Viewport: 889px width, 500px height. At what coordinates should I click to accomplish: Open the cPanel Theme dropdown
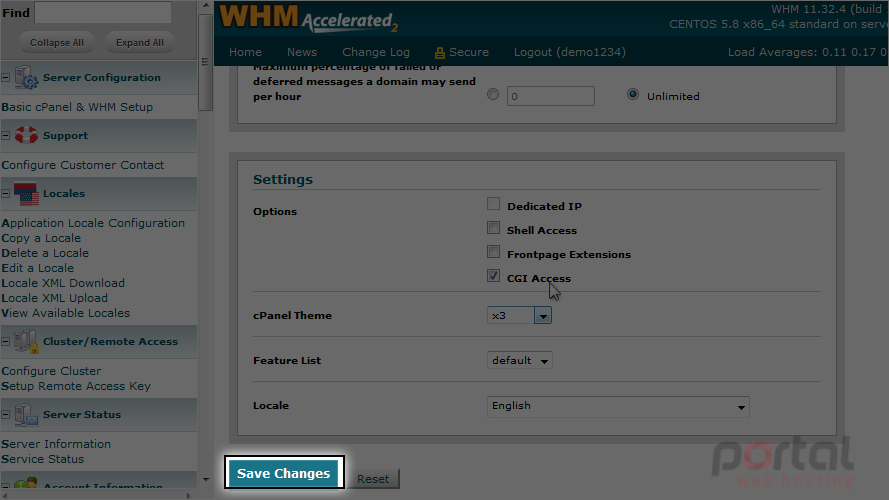519,315
